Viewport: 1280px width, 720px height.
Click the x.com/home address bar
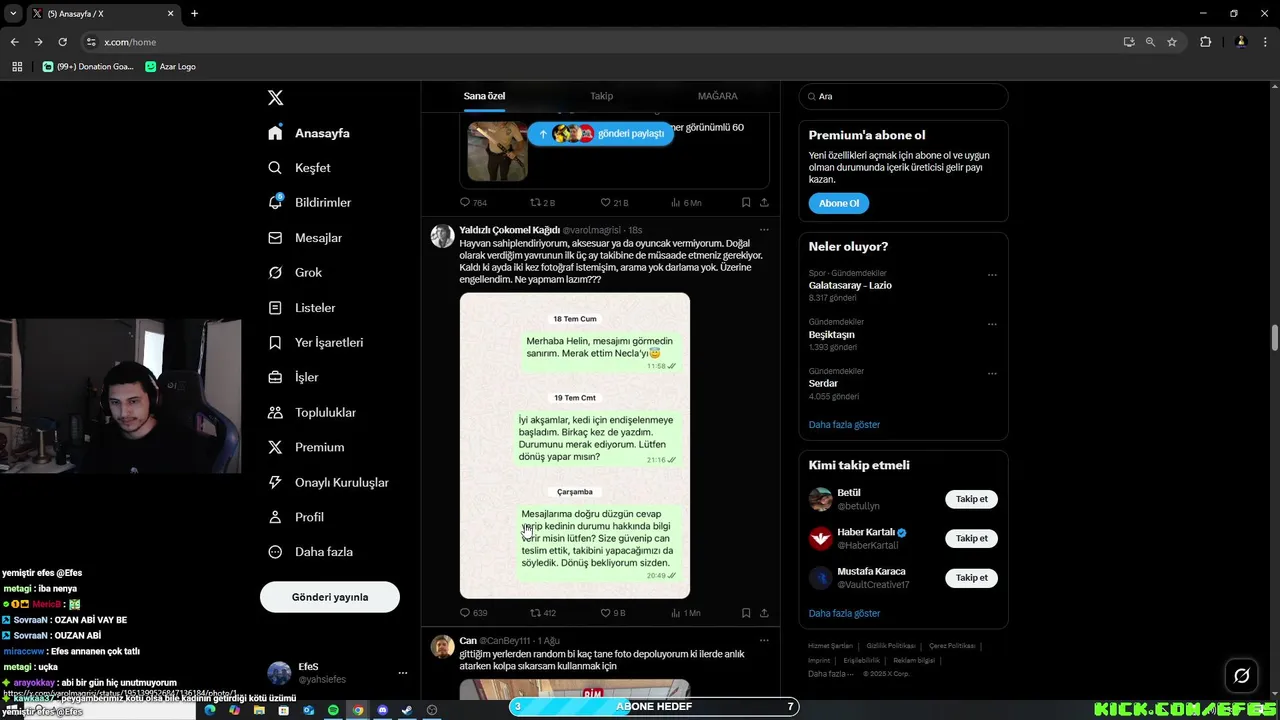coord(600,42)
